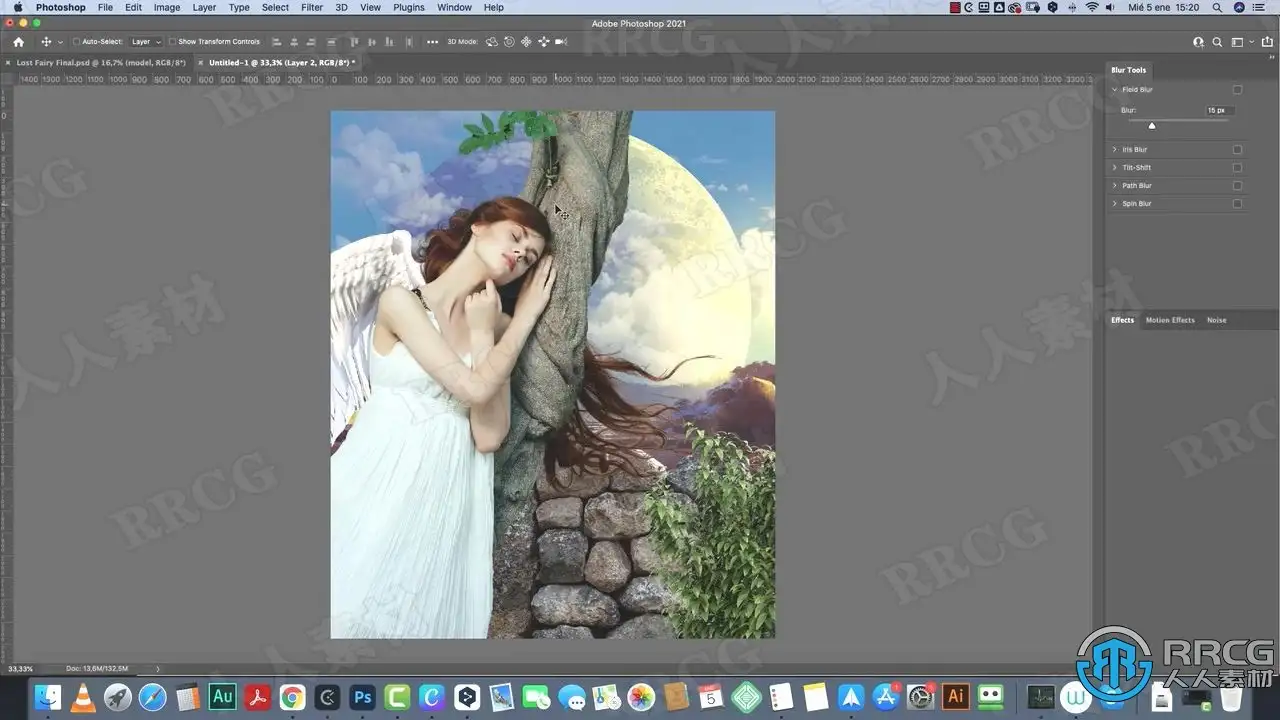The height and width of the screenshot is (720, 1280).
Task: Click the three-dots more align options icon
Action: point(432,42)
